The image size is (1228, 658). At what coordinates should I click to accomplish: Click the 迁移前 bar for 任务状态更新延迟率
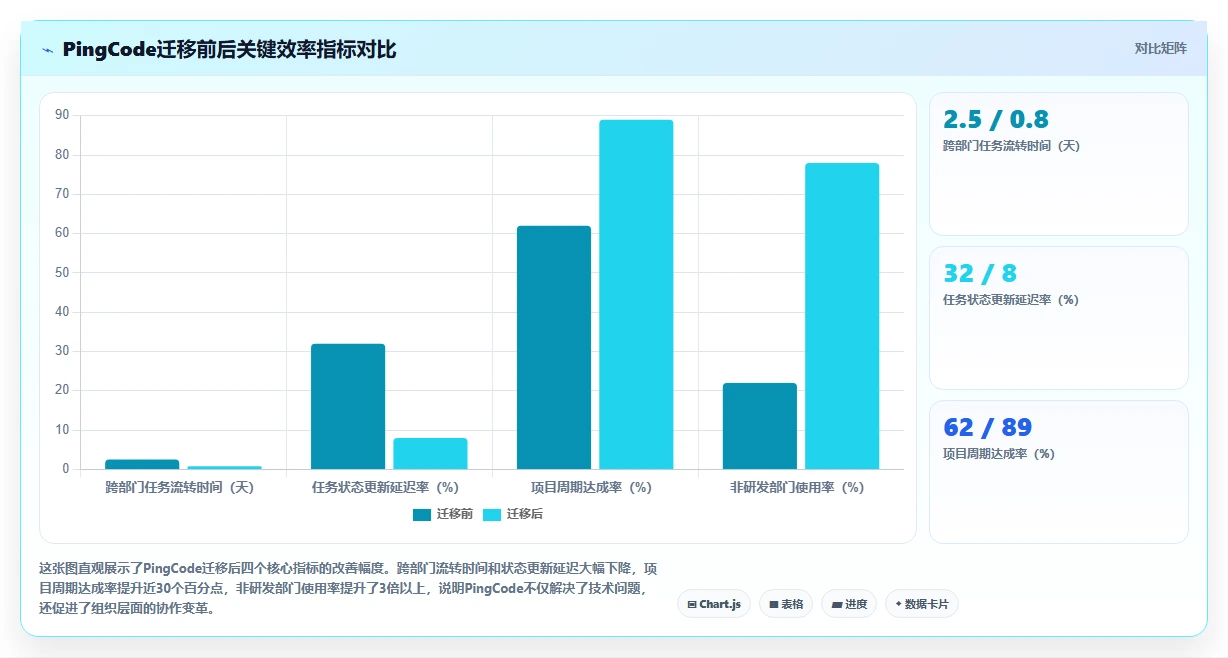(348, 406)
